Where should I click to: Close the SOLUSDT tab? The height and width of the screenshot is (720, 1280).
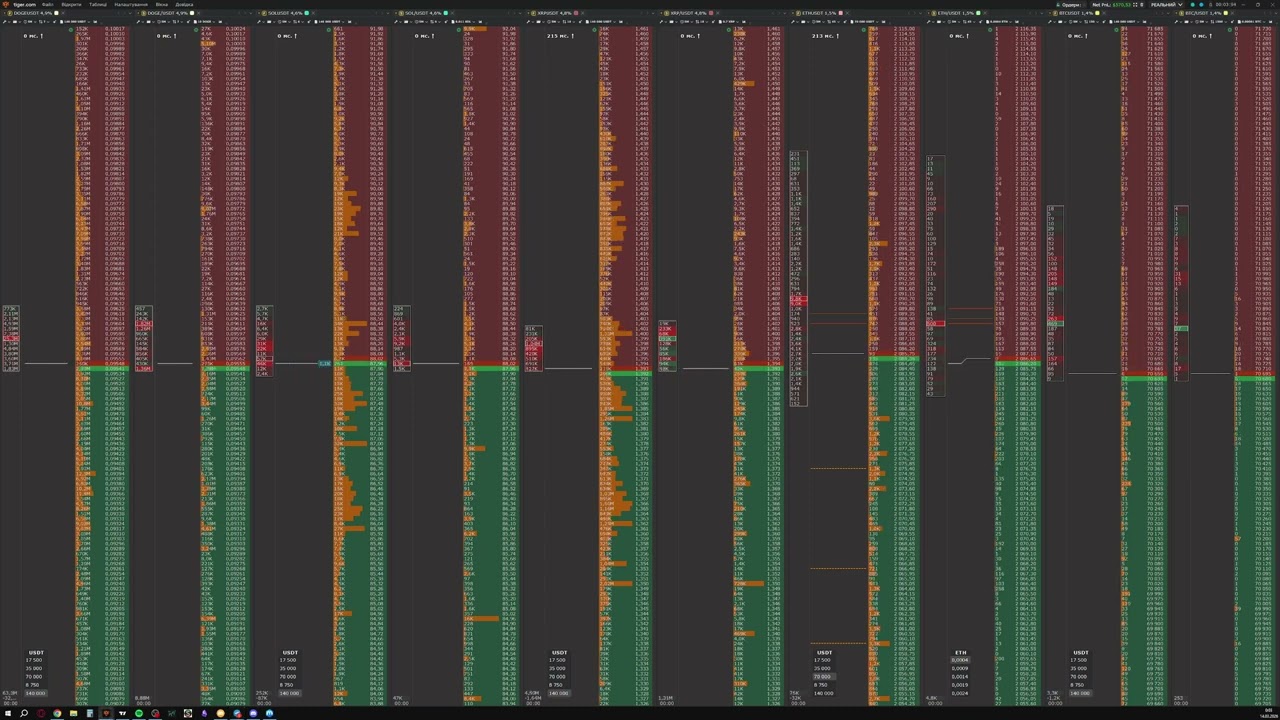313,13
